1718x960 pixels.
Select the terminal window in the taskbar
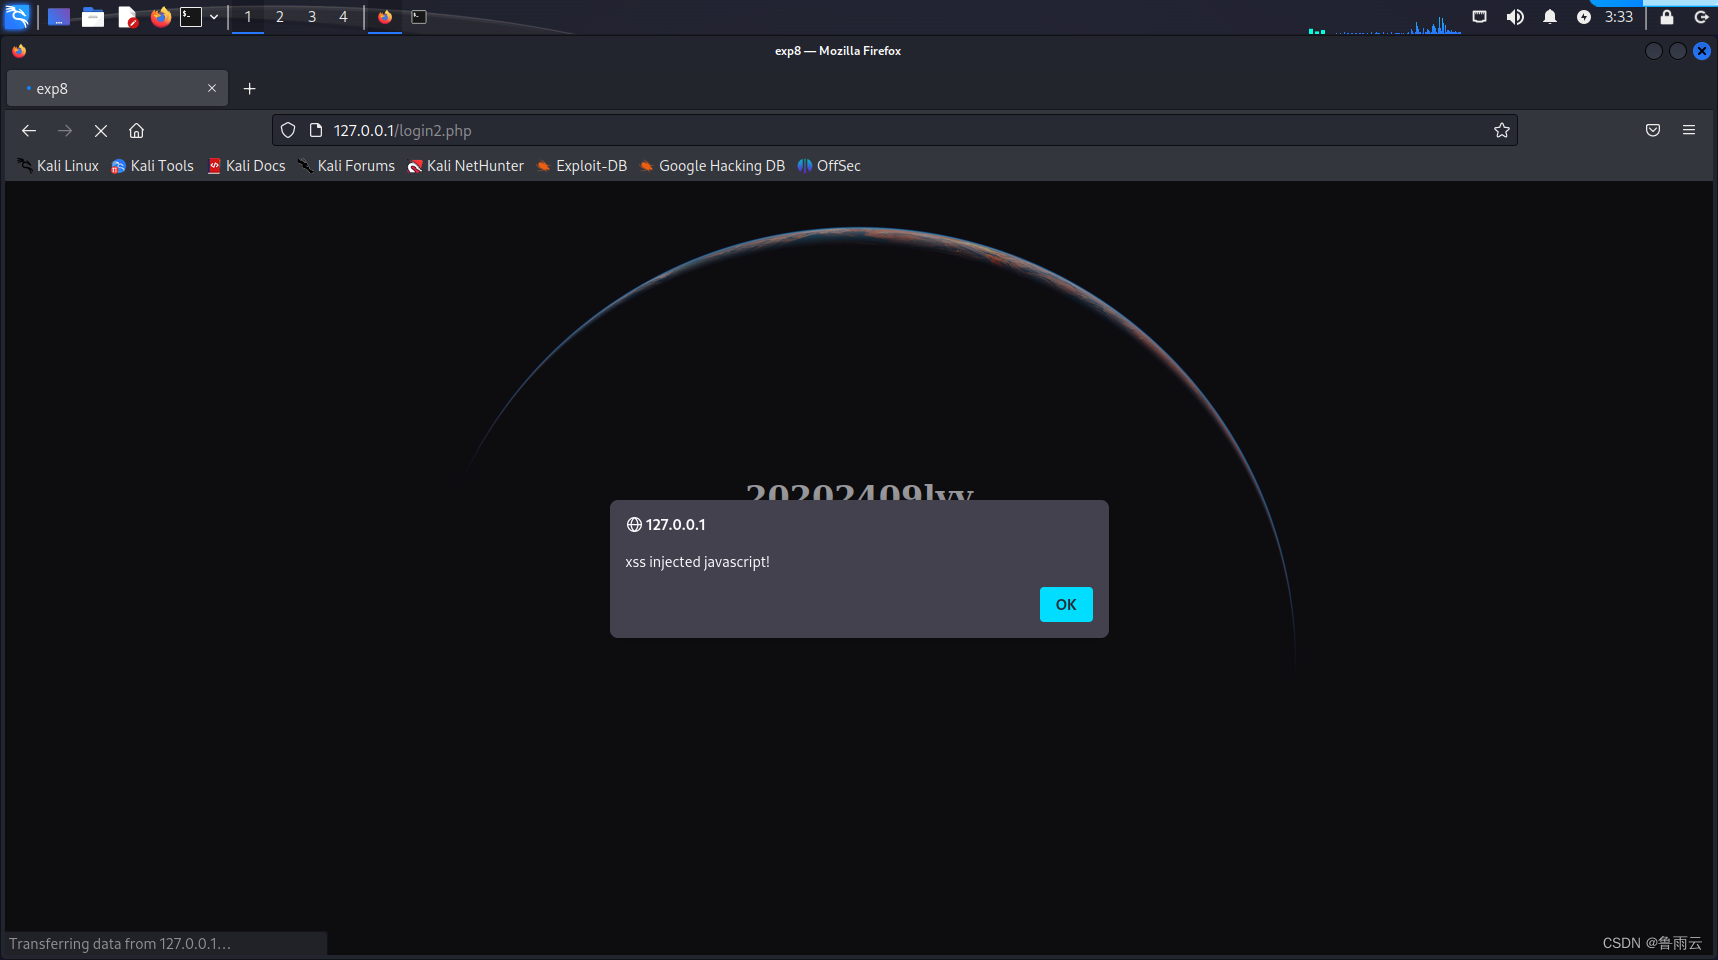419,17
